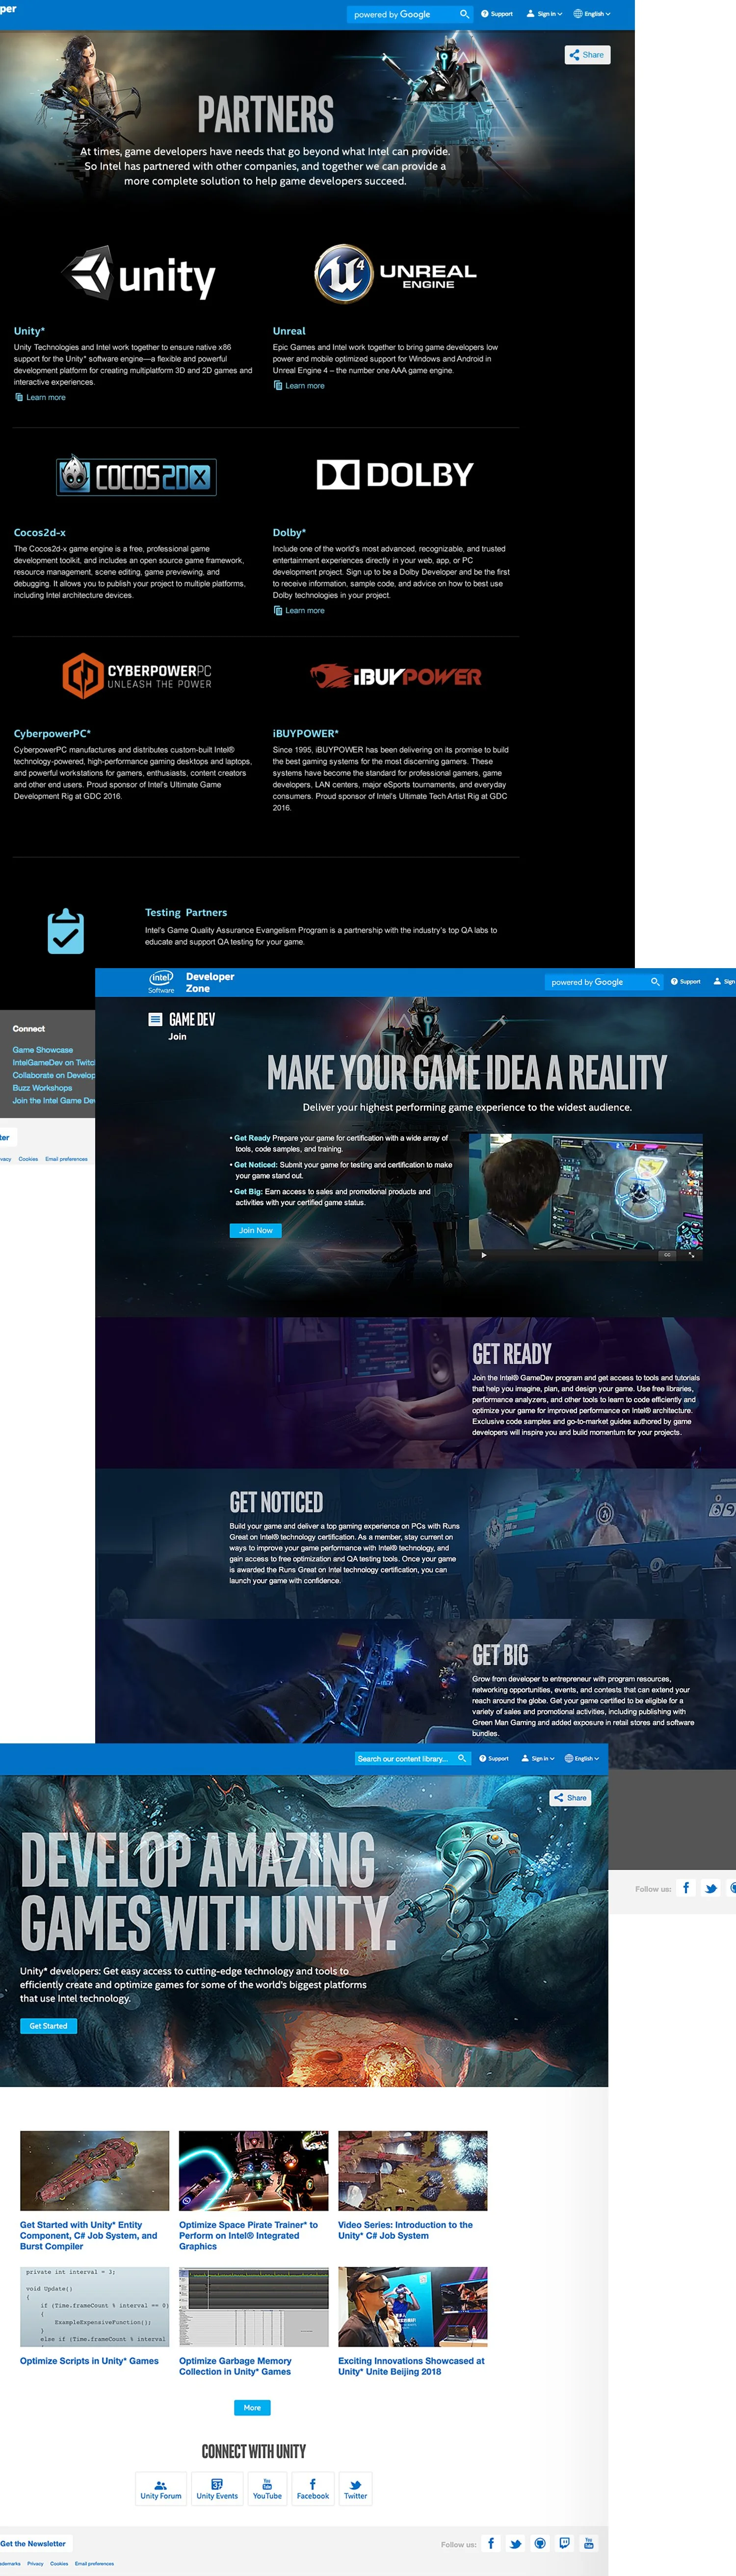The height and width of the screenshot is (2576, 736).
Task: Click the Testing Partners clipboard icon
Action: [x=66, y=931]
